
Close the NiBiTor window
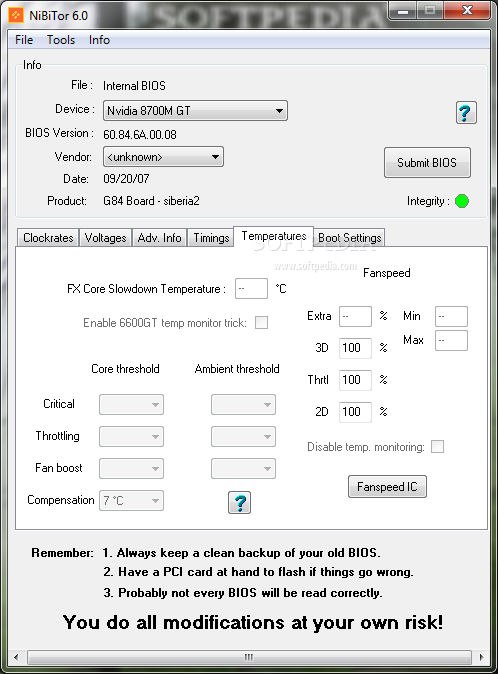467,10
